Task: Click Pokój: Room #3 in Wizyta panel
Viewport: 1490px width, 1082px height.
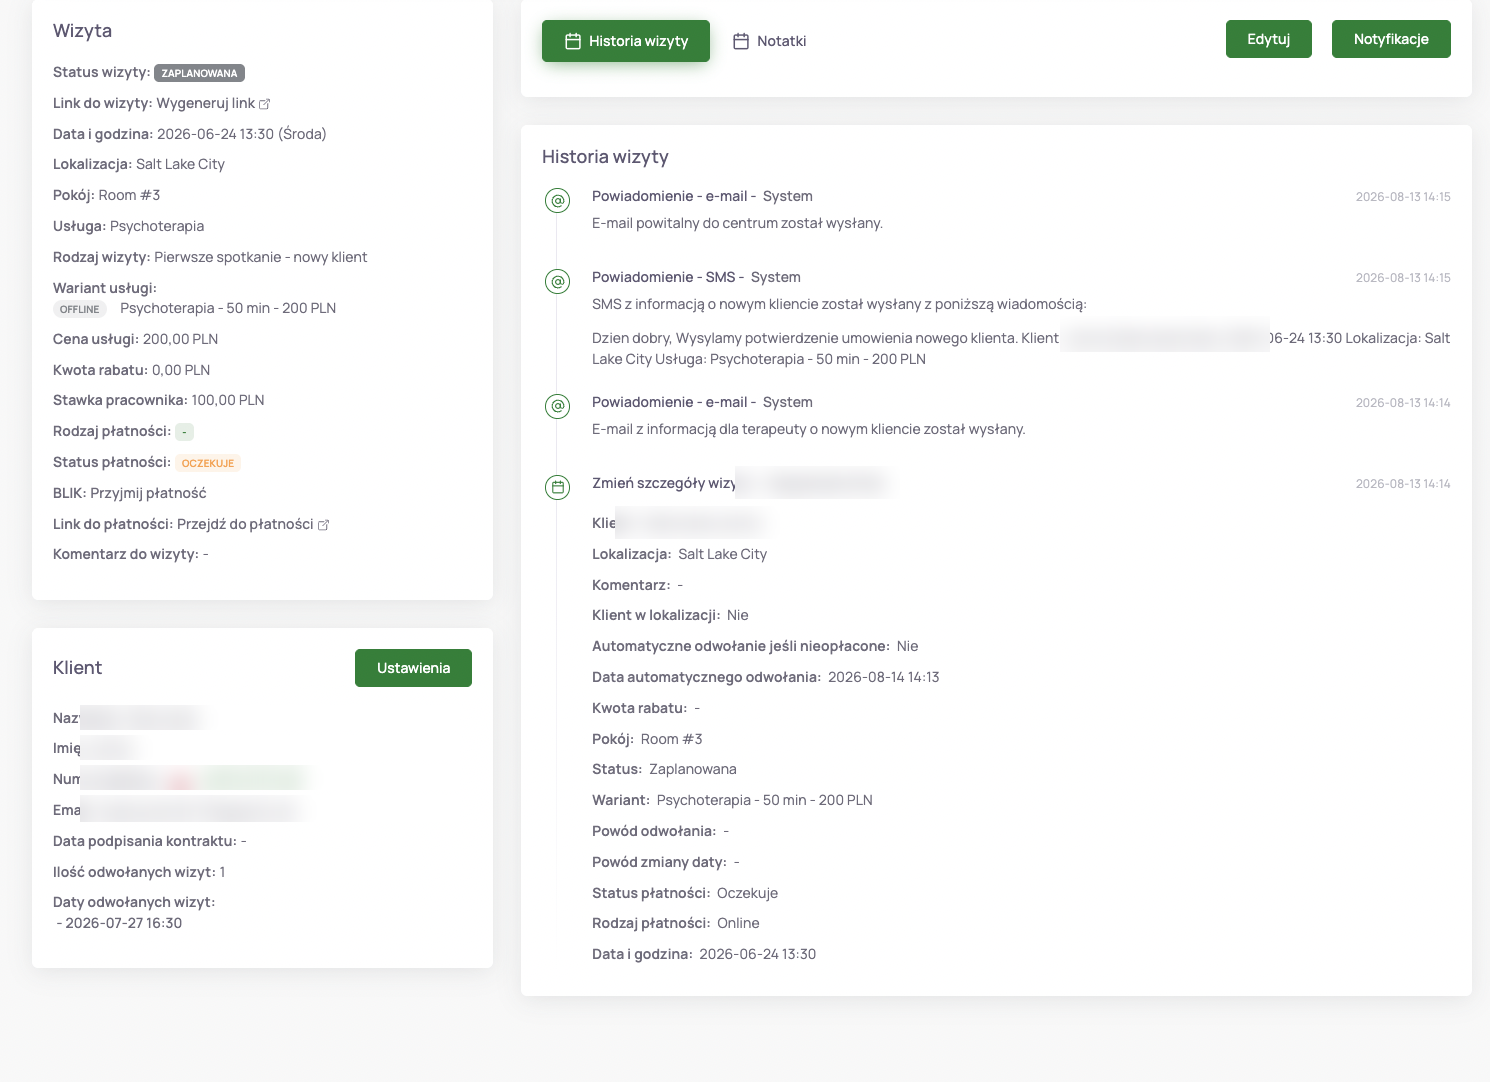Action: click(x=106, y=195)
